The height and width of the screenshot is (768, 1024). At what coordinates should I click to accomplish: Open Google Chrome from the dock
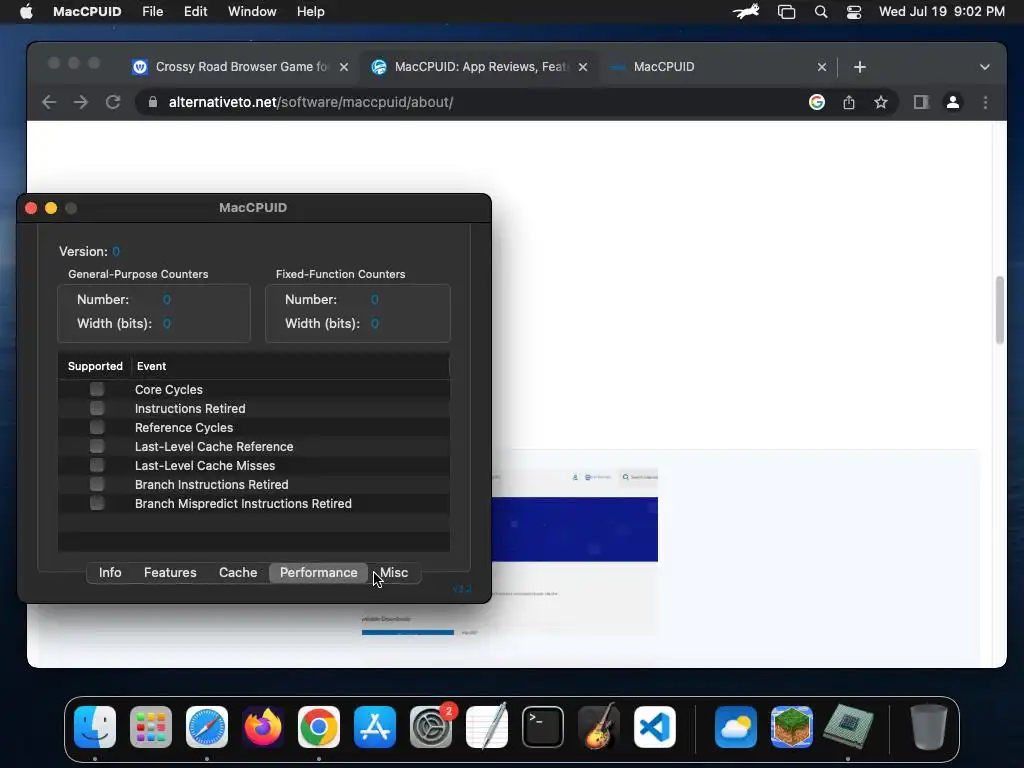click(x=319, y=727)
